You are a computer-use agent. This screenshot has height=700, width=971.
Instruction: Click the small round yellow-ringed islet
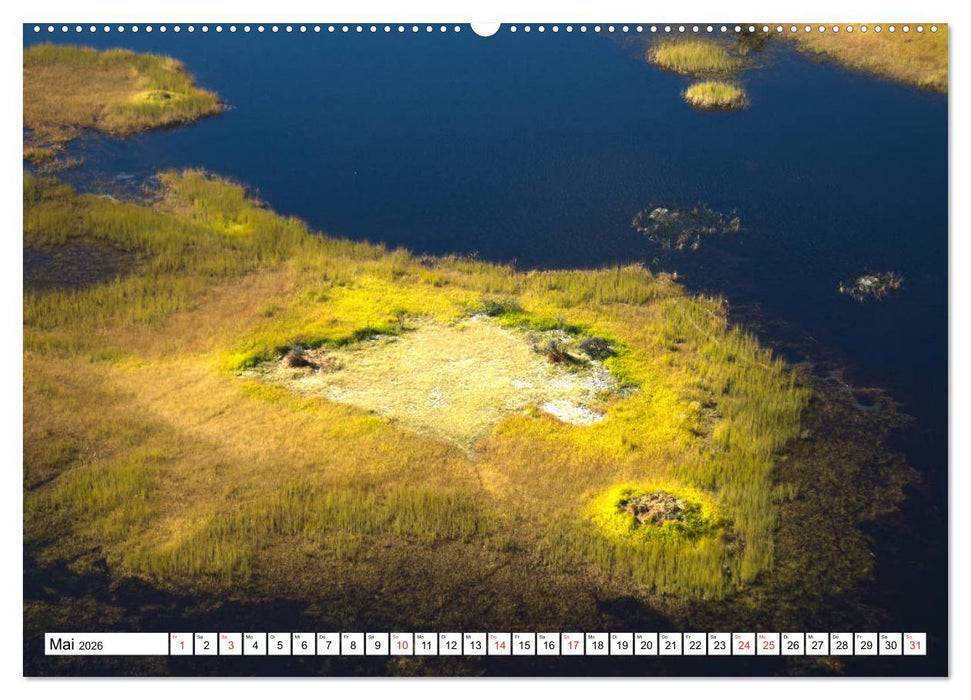pyautogui.click(x=655, y=510)
